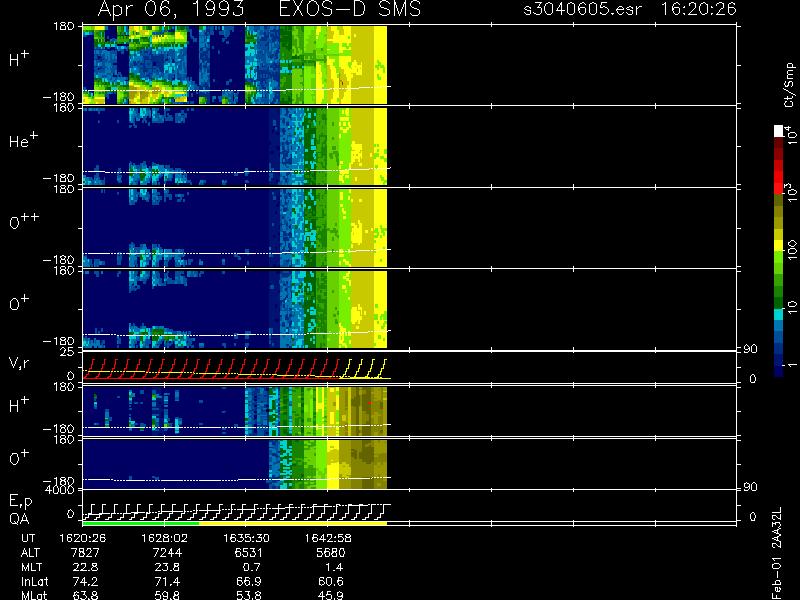Click the 'QA' row label
This screenshot has width=800, height=600.
[19, 519]
